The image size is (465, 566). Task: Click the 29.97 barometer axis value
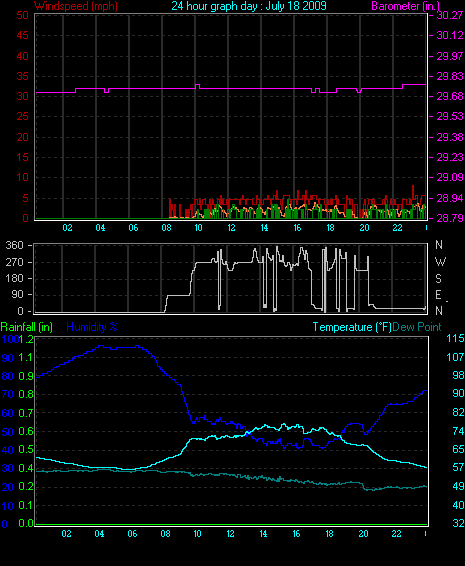[450, 56]
